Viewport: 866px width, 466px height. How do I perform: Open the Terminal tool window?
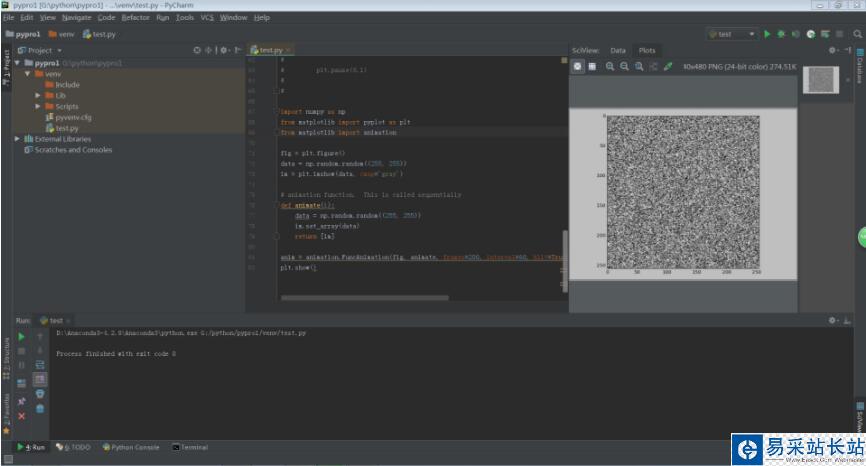[x=190, y=447]
